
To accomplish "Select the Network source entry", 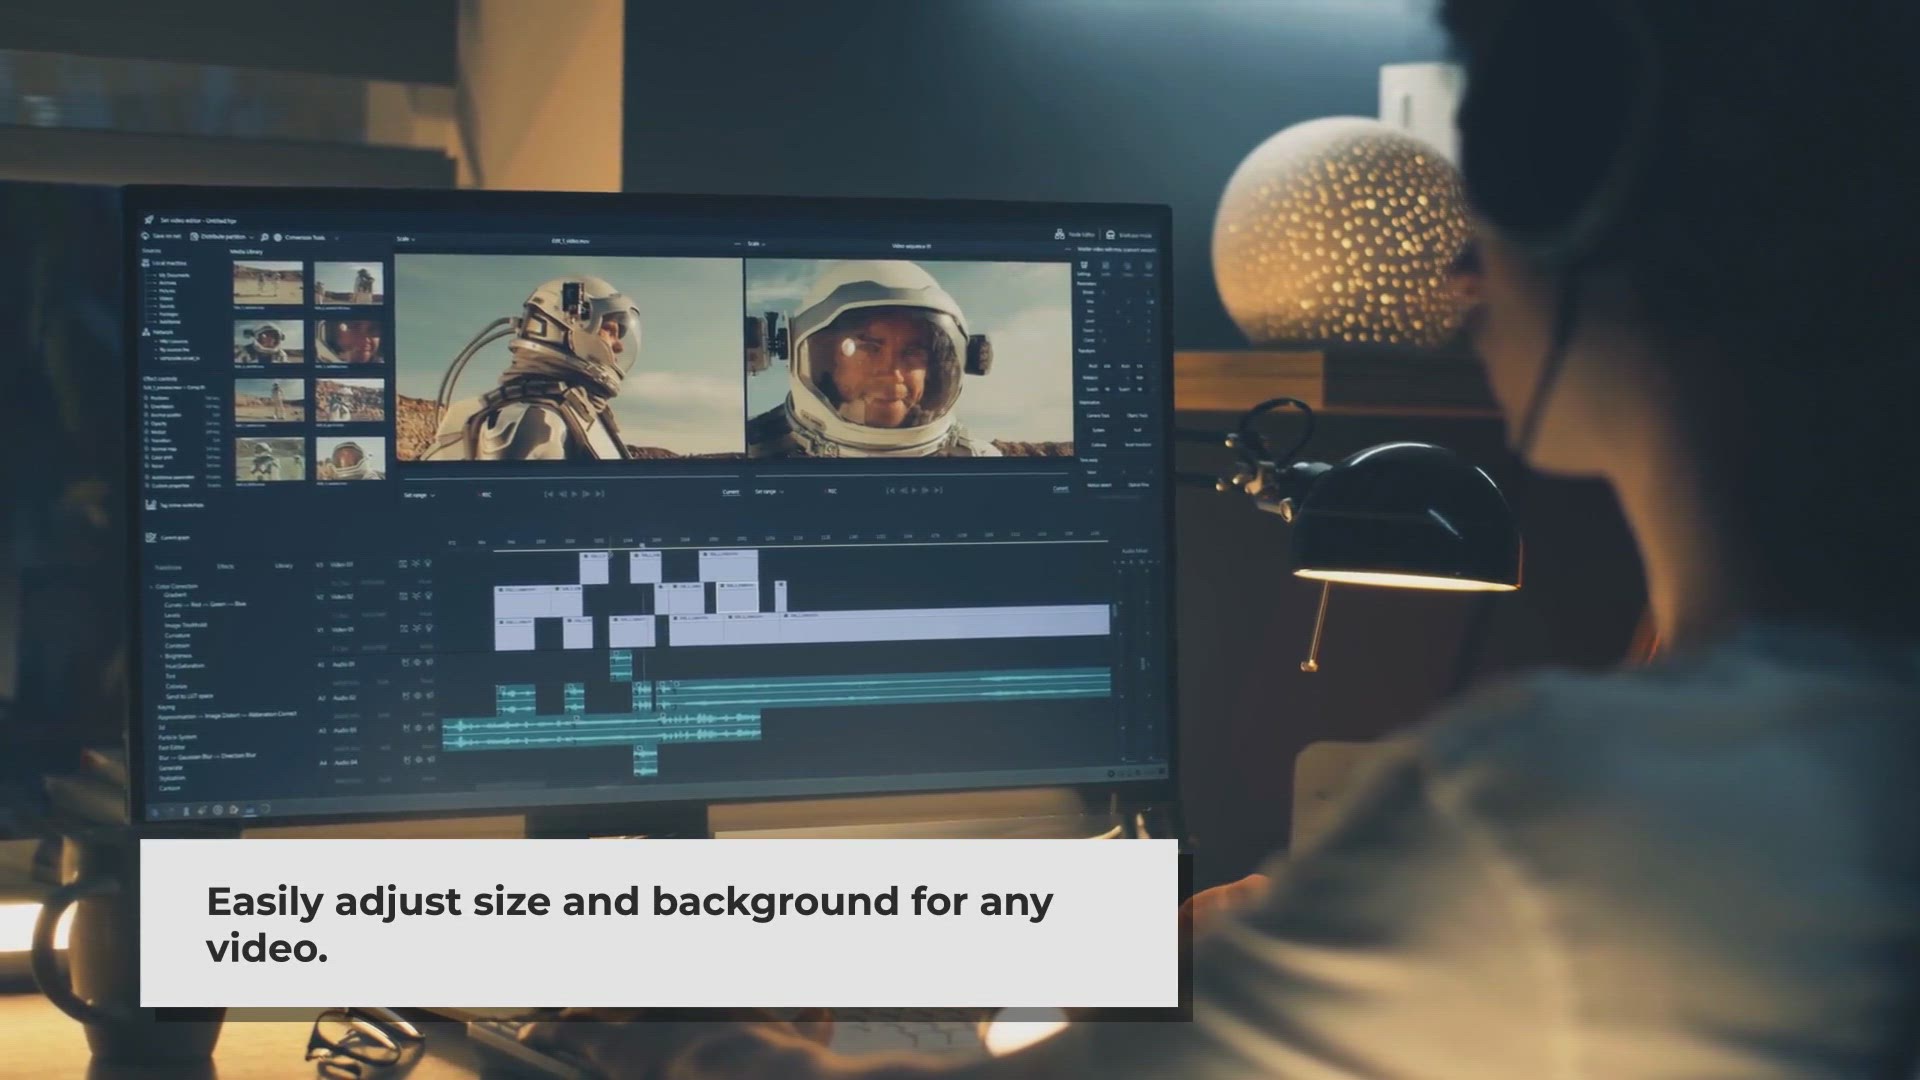I will pyautogui.click(x=158, y=332).
